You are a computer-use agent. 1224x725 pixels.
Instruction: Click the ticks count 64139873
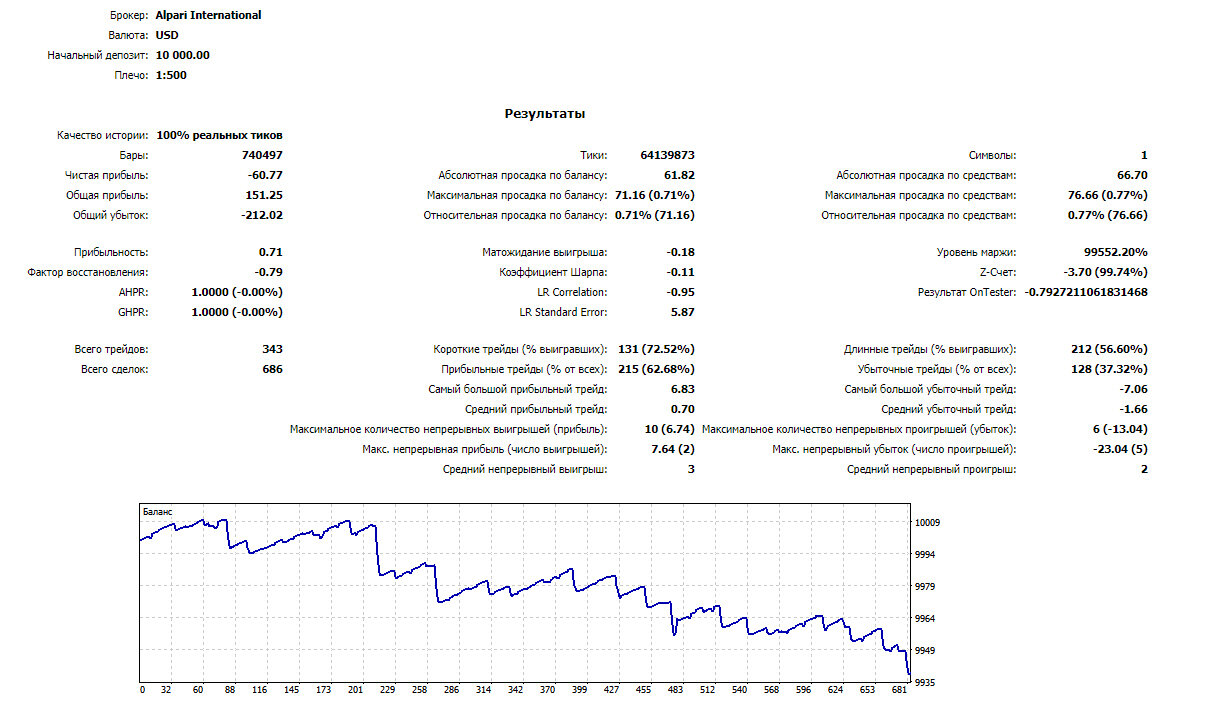coord(667,155)
